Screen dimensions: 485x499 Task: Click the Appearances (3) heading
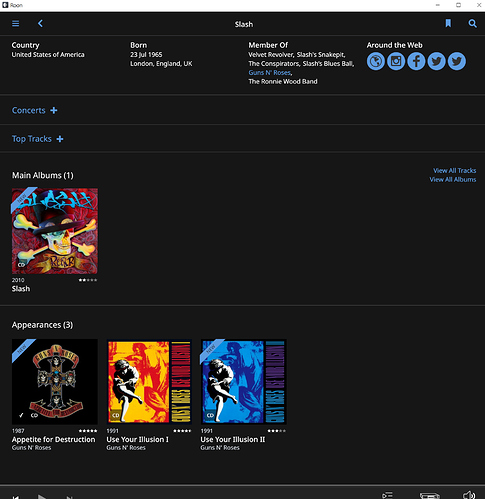[42, 325]
